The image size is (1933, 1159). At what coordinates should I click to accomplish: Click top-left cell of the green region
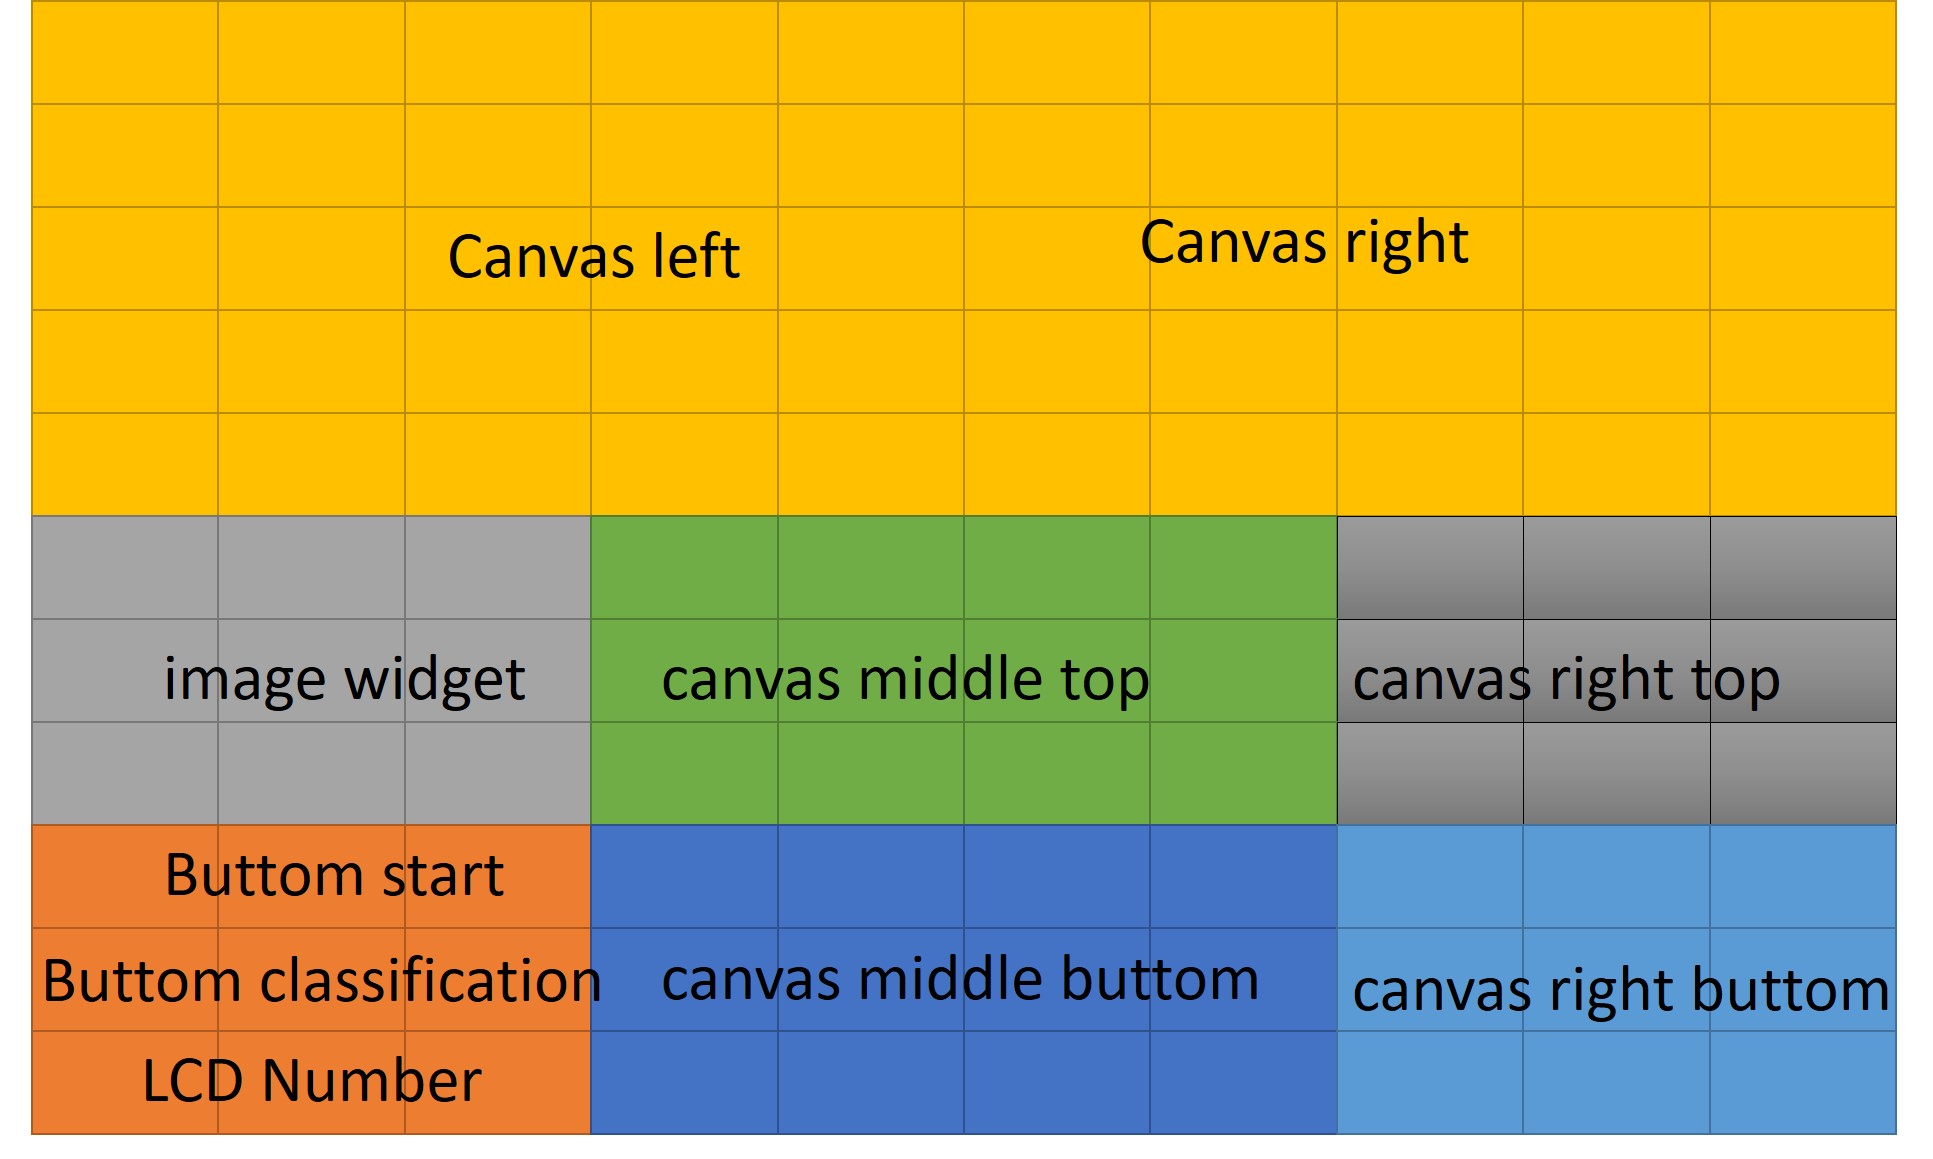tap(684, 568)
